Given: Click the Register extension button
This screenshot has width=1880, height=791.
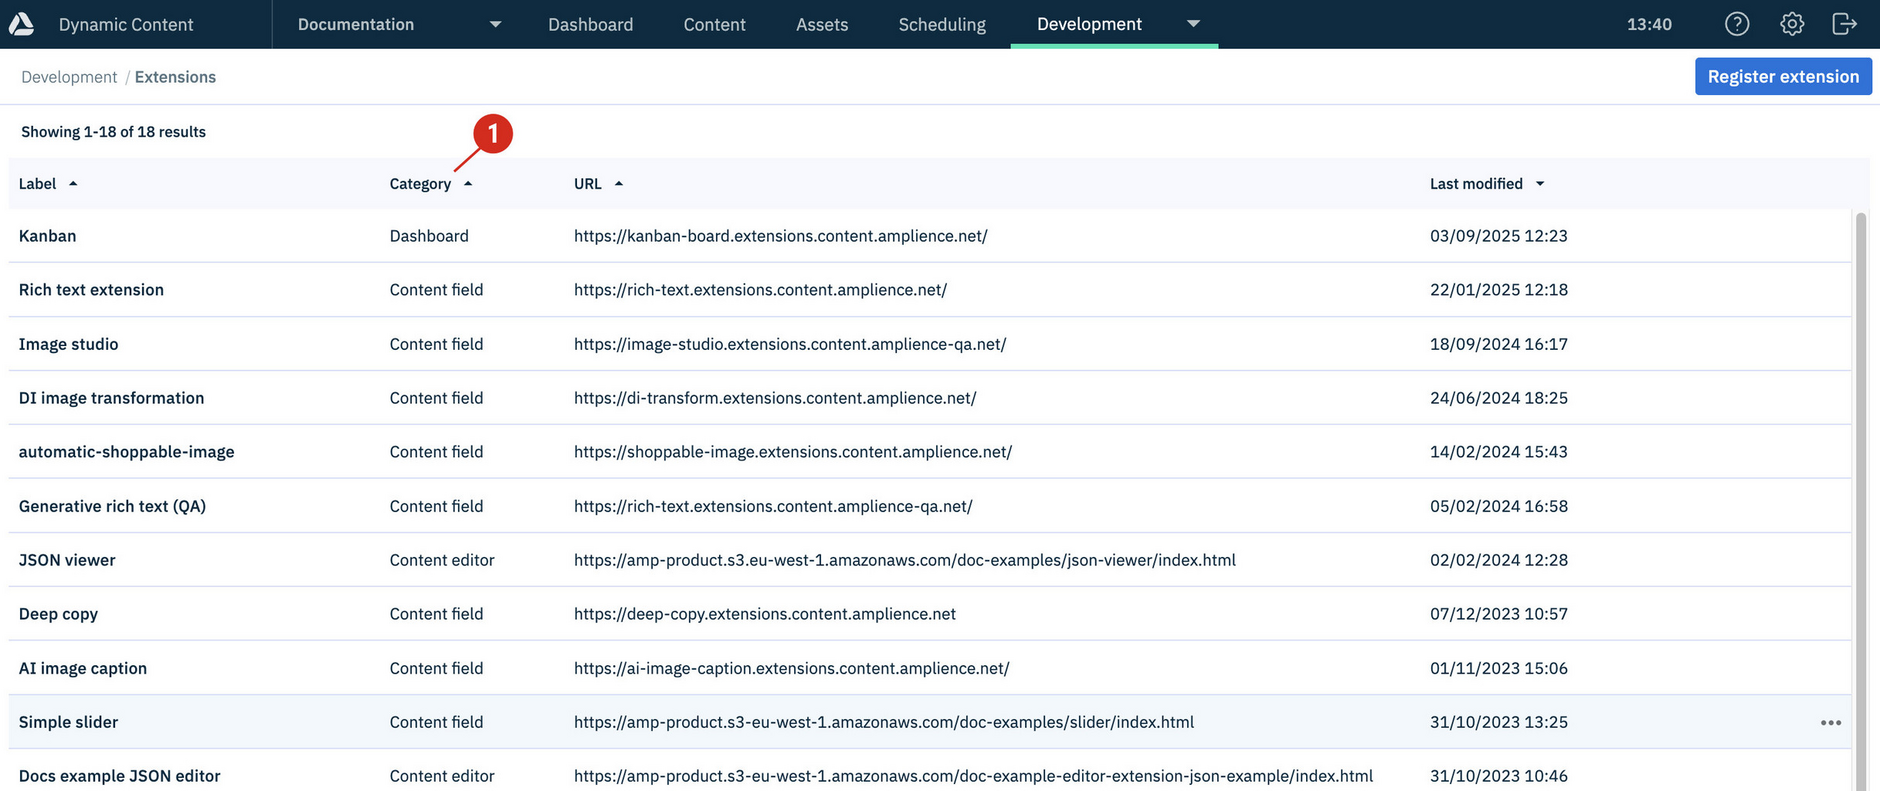Looking at the screenshot, I should 1782,77.
